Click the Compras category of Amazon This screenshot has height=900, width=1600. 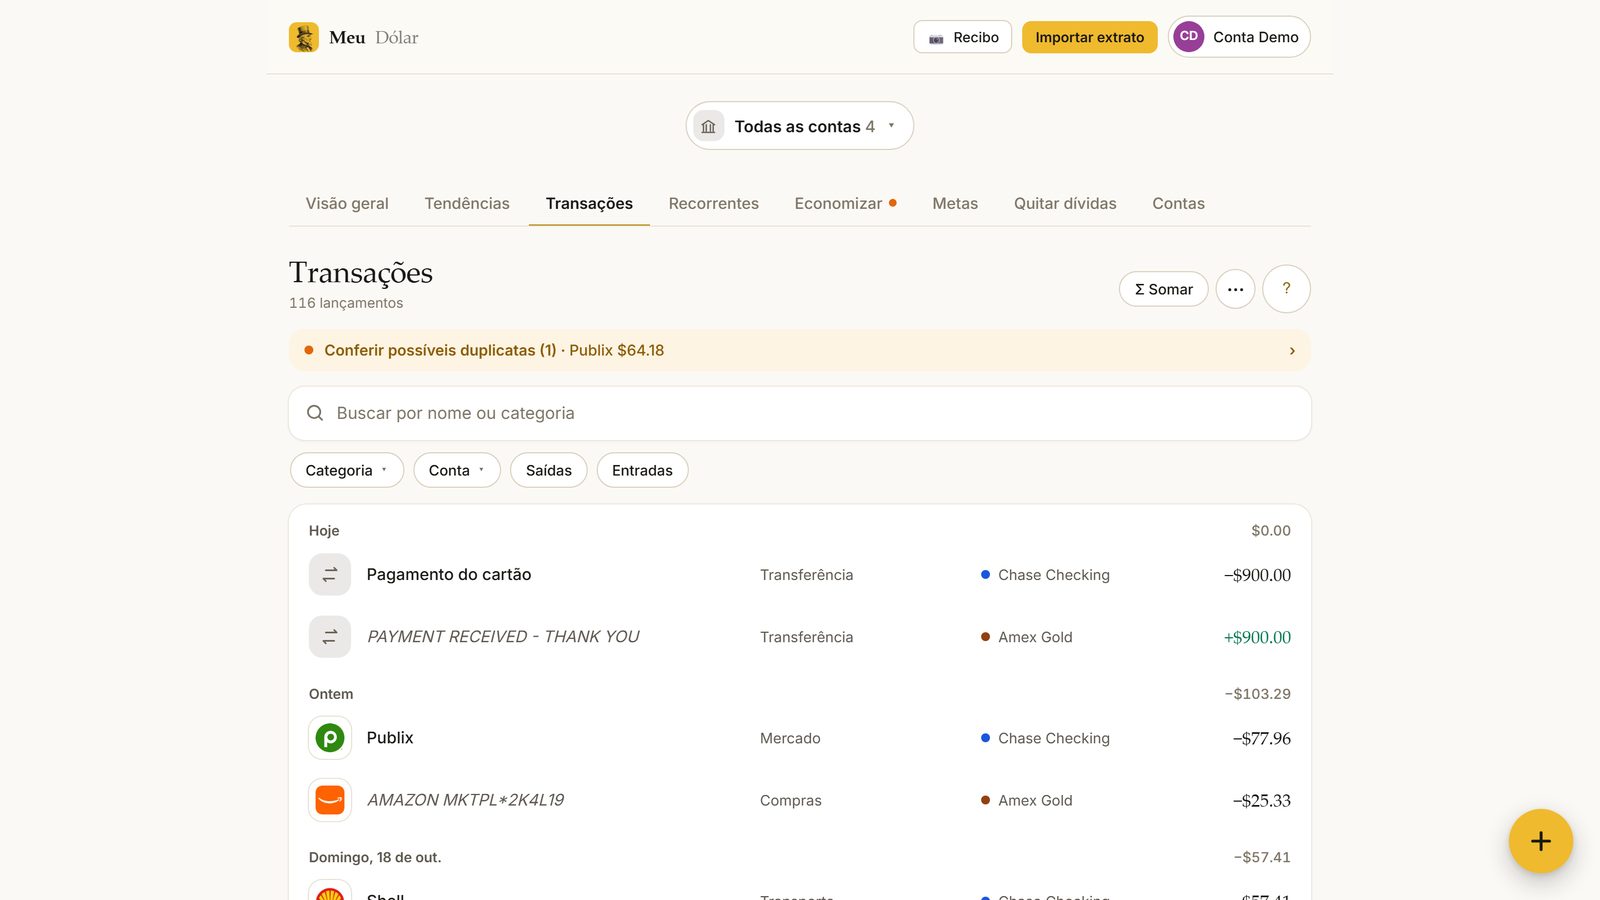pyautogui.click(x=791, y=800)
